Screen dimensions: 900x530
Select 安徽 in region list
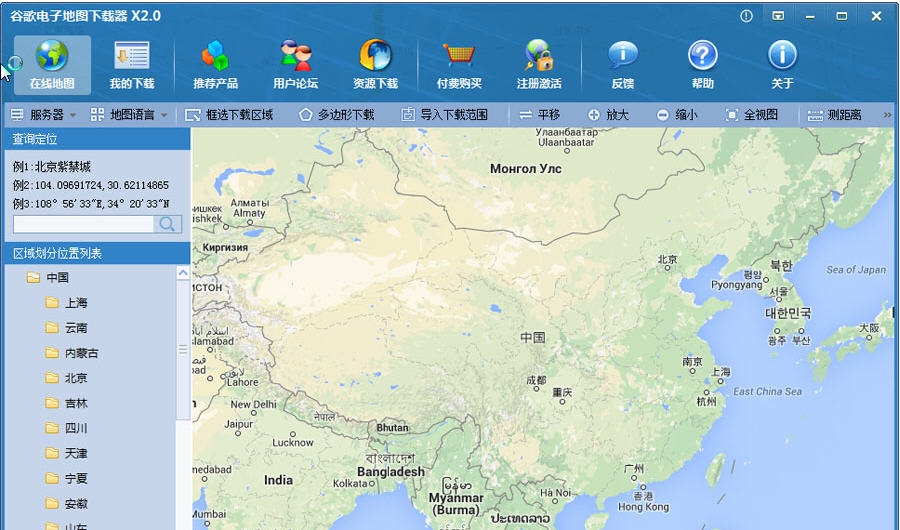click(67, 504)
